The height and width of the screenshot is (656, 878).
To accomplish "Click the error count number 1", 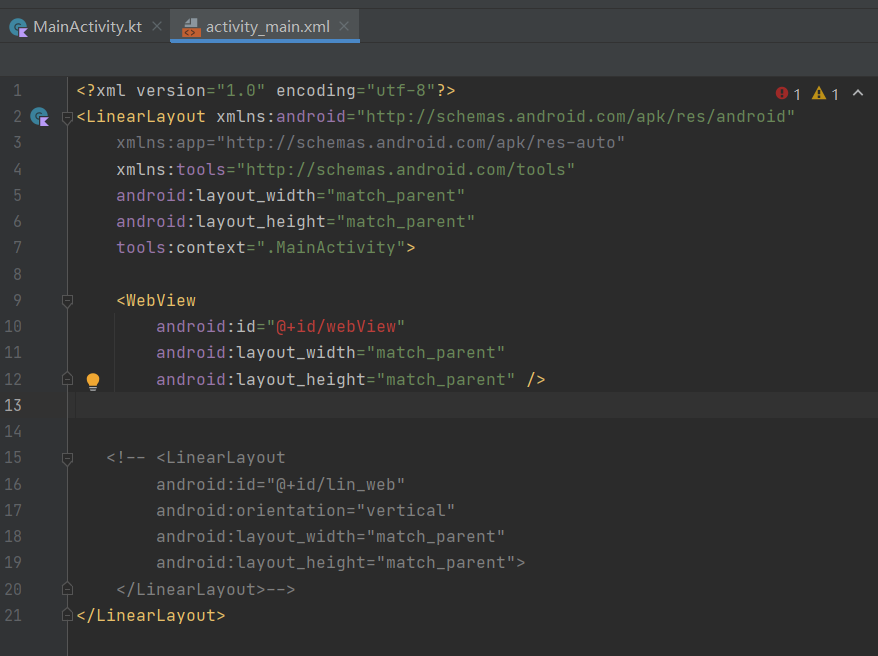I will pyautogui.click(x=797, y=94).
